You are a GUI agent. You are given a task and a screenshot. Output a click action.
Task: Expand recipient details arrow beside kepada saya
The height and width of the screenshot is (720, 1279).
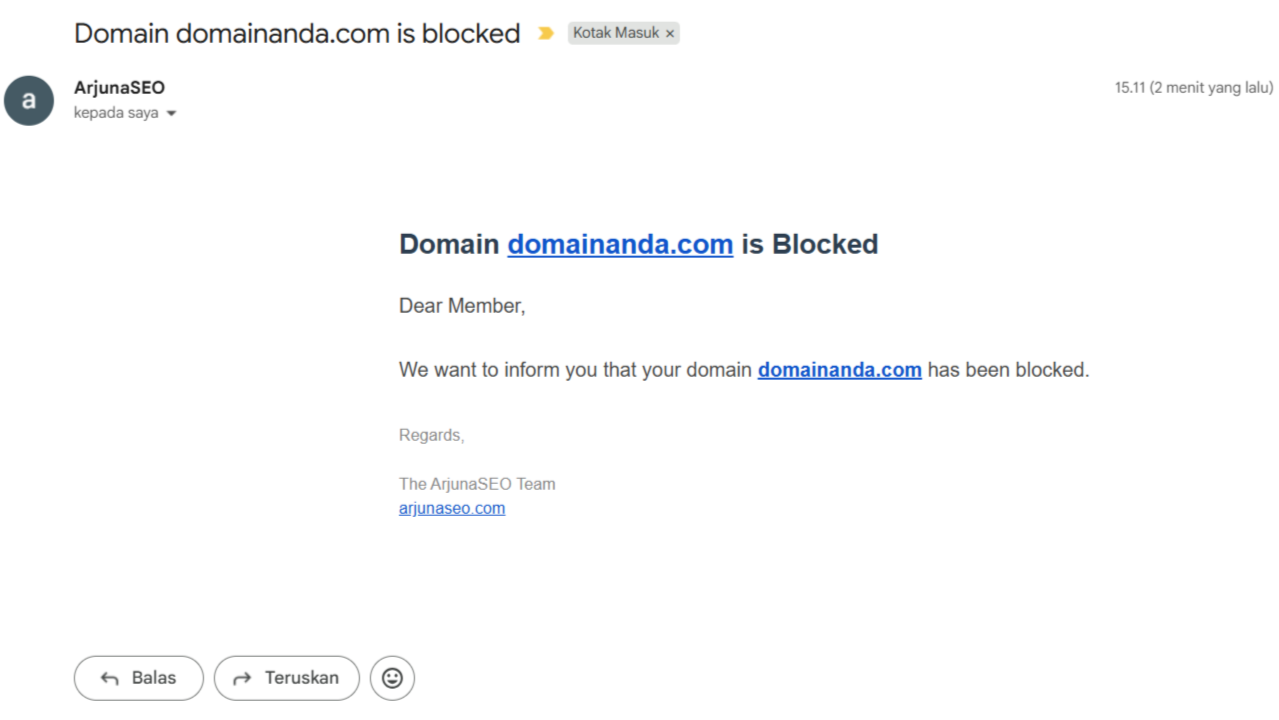(171, 114)
